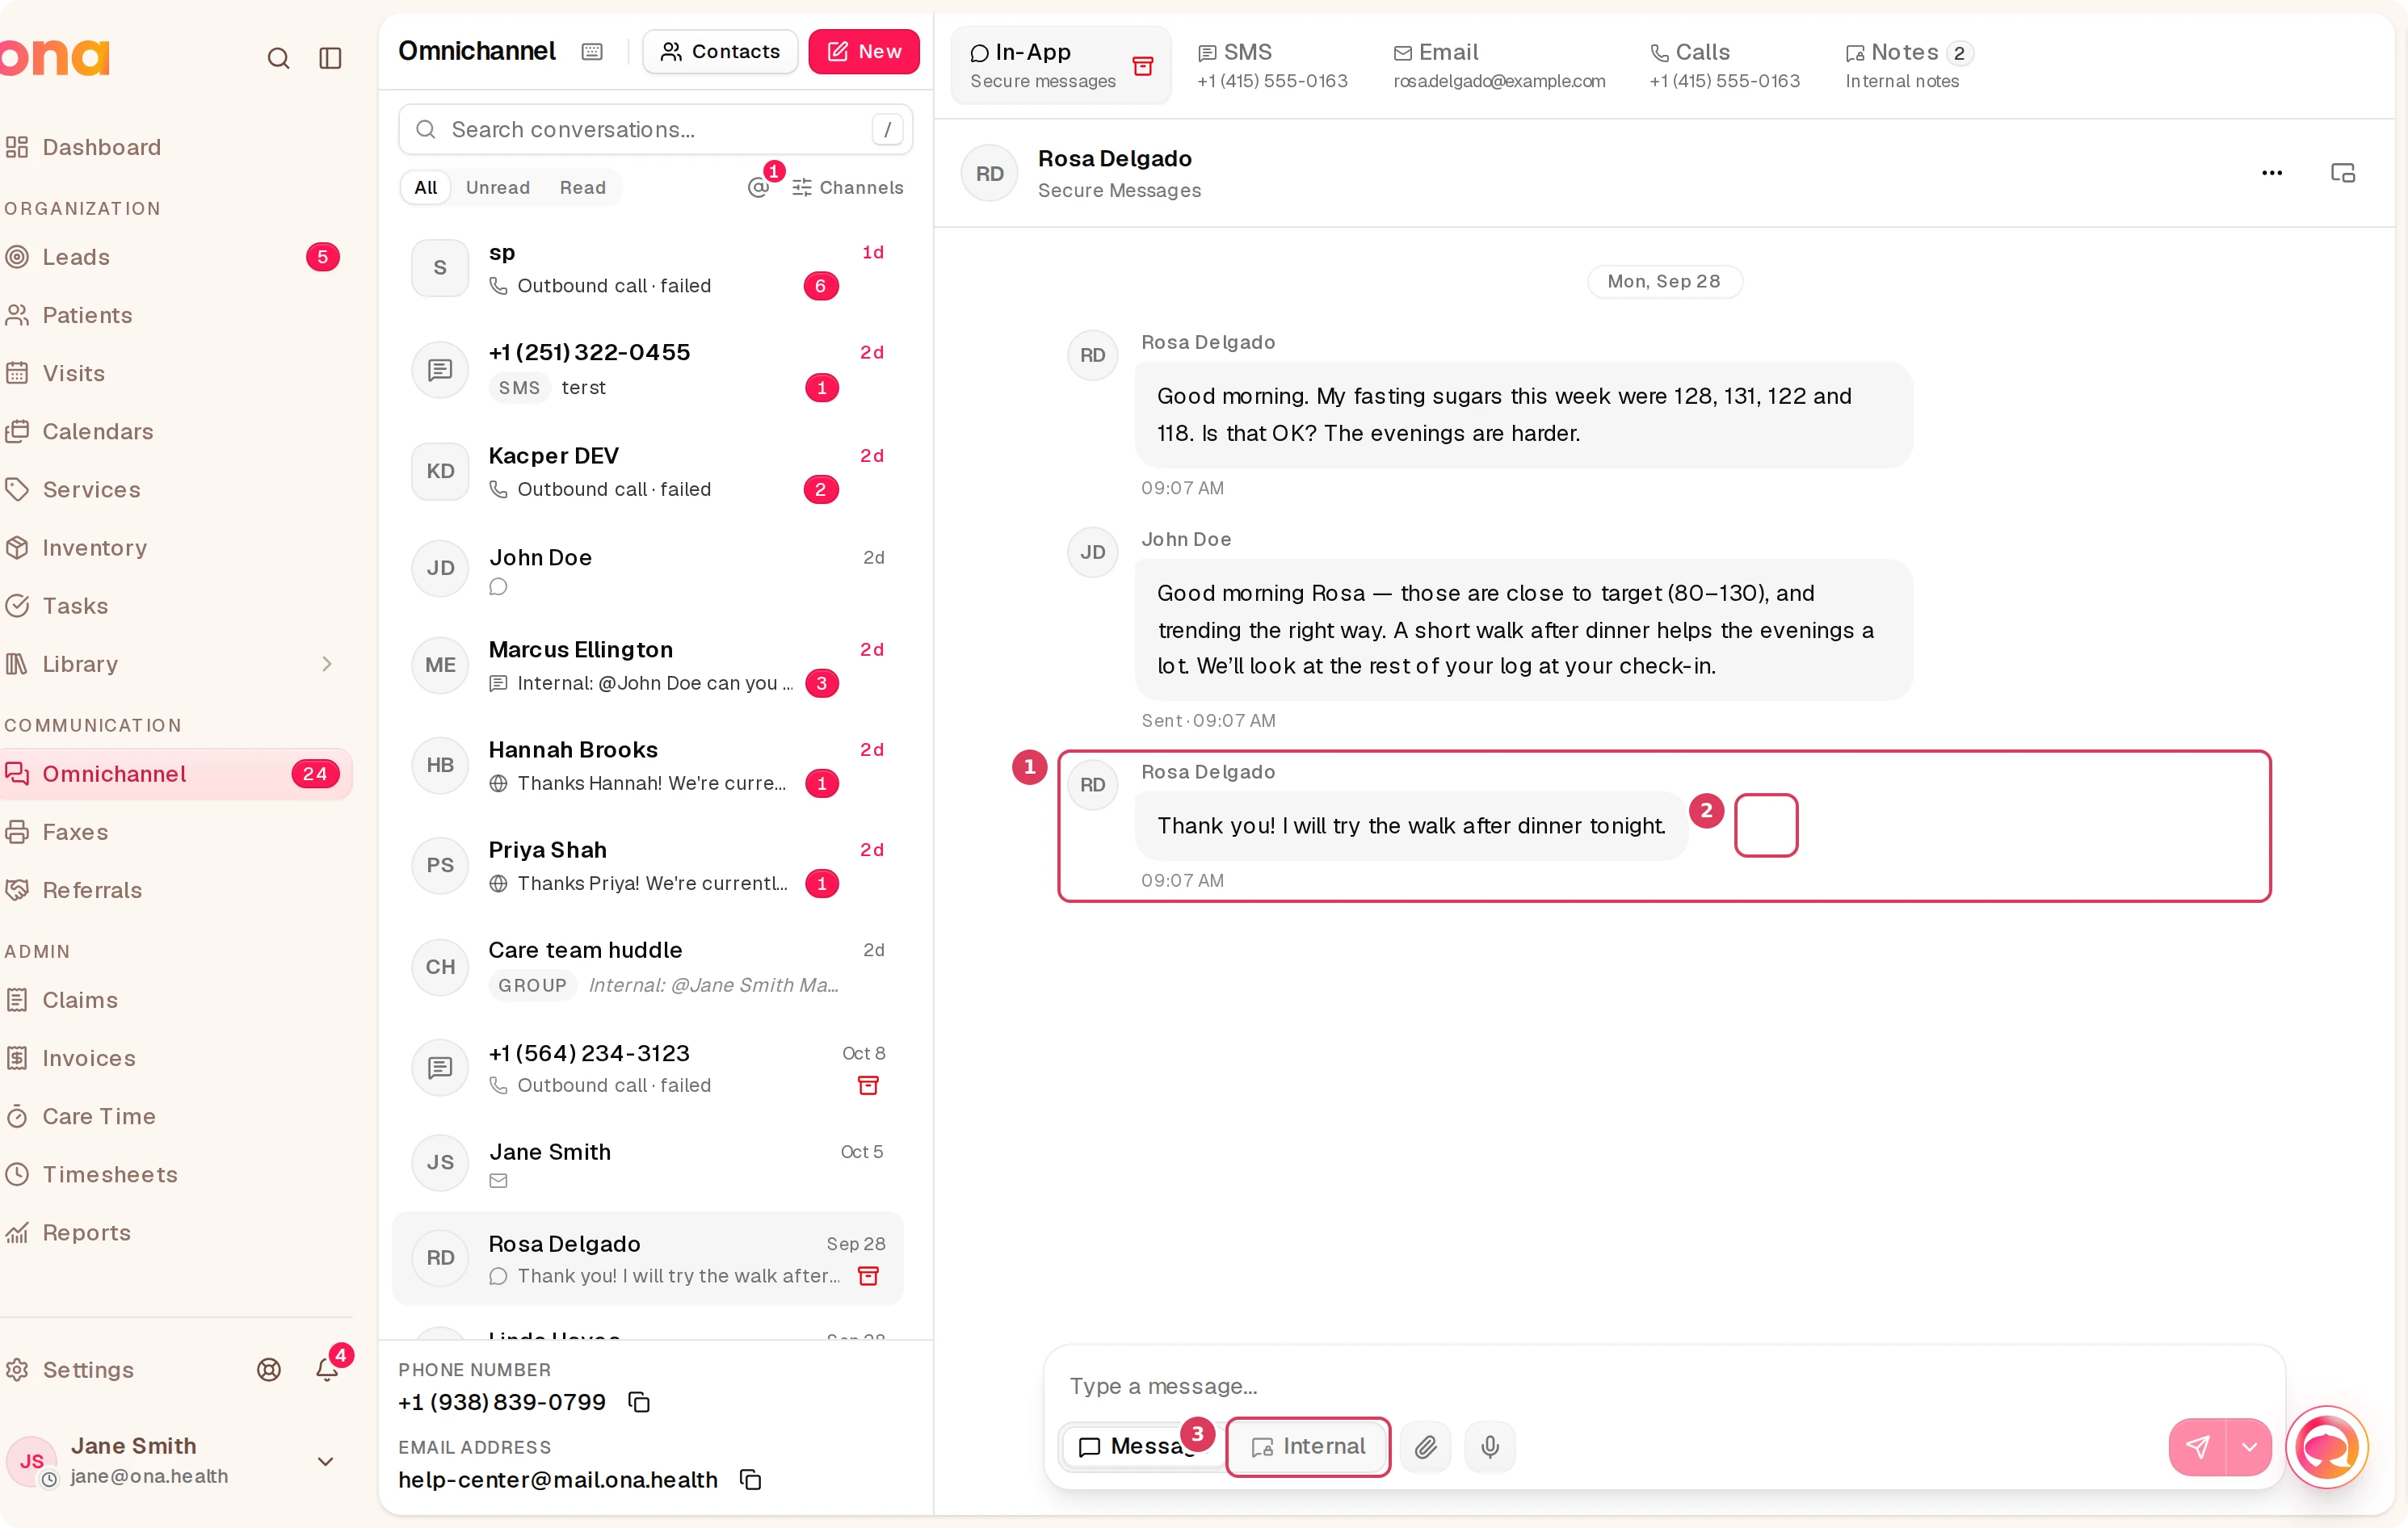Open the send options dropdown arrow
Viewport: 2408px width, 1528px height.
tap(2249, 1446)
